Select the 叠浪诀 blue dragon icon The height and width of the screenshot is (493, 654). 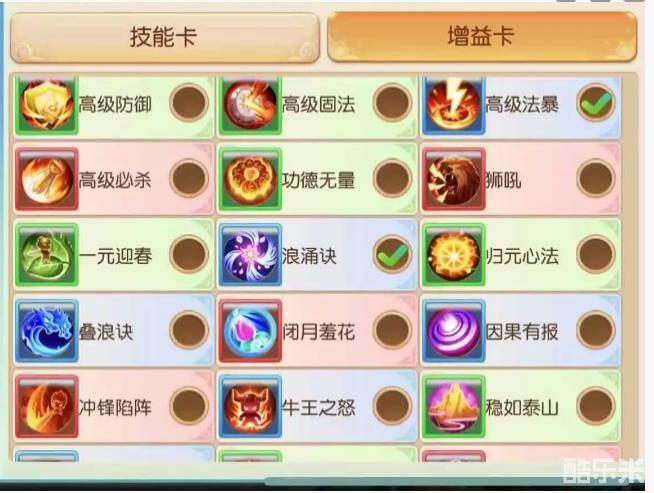tap(46, 330)
